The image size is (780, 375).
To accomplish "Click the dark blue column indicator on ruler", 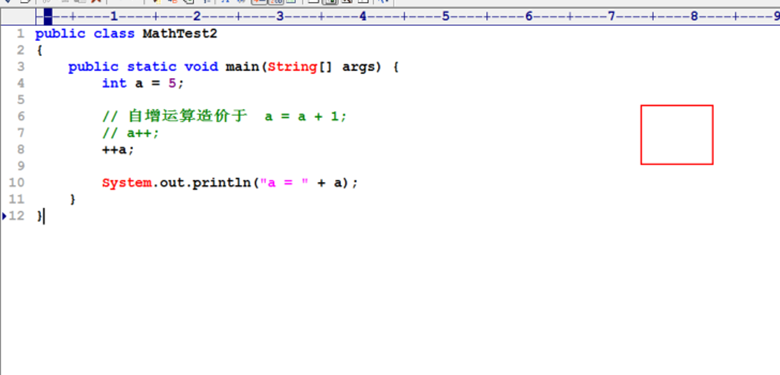I will 48,17.
